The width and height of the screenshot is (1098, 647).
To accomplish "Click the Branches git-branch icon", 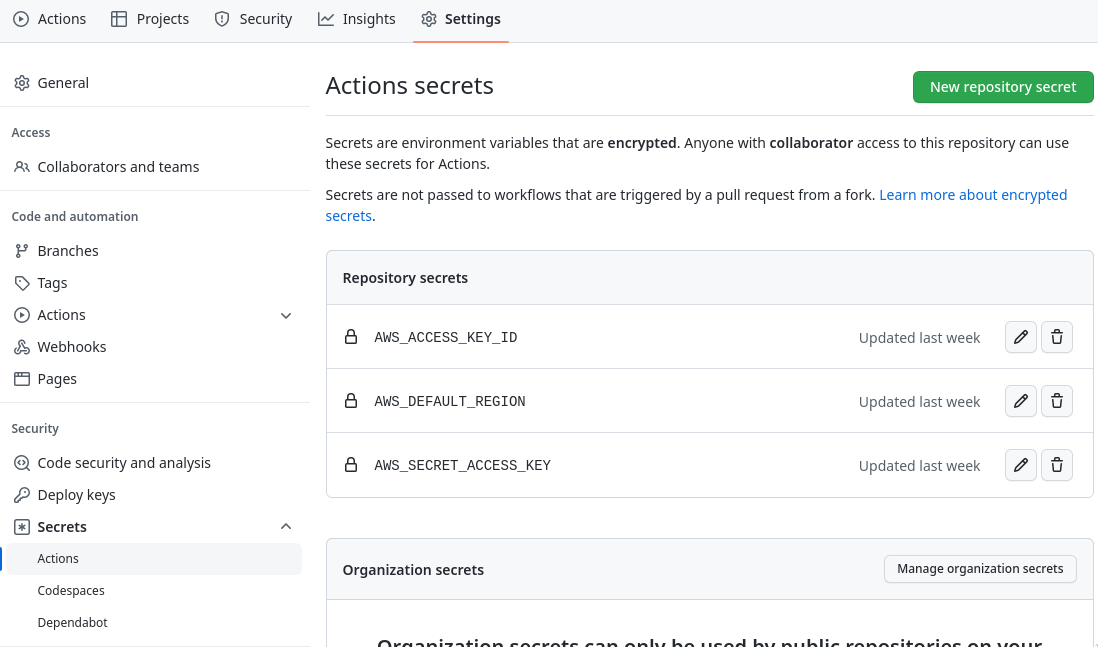I will (x=22, y=251).
